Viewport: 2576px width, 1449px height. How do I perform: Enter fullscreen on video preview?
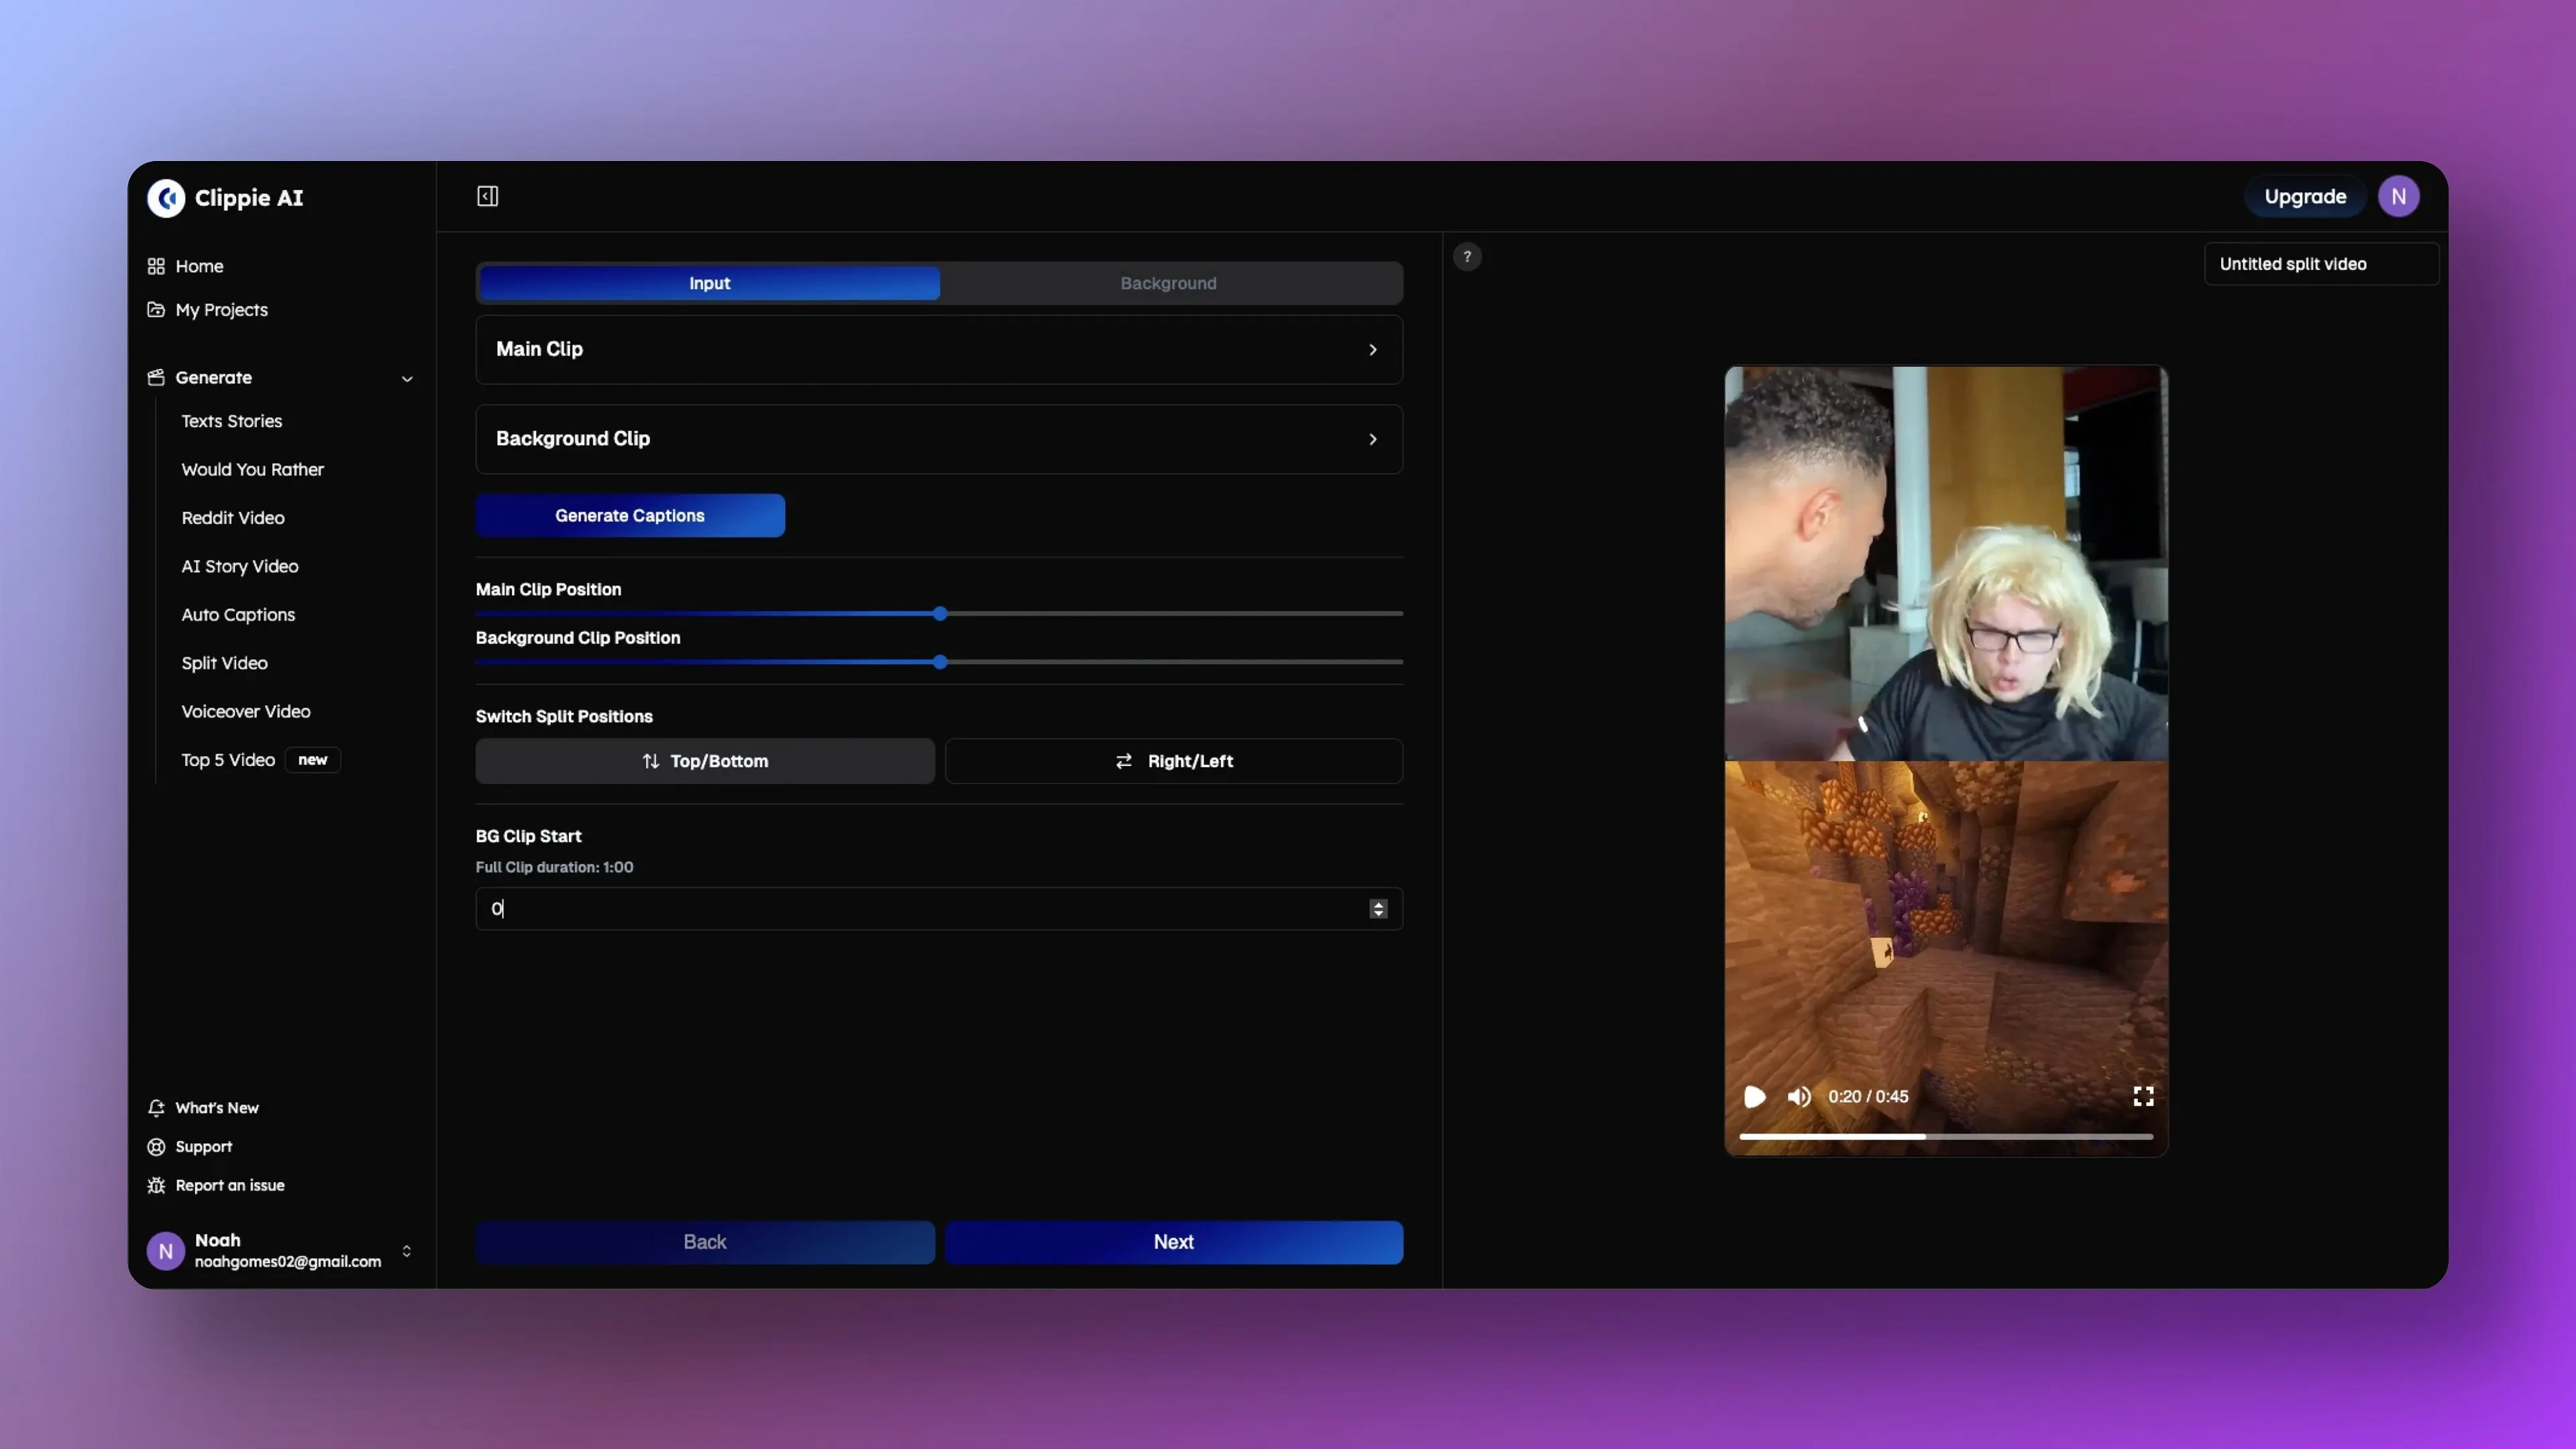[2143, 1097]
